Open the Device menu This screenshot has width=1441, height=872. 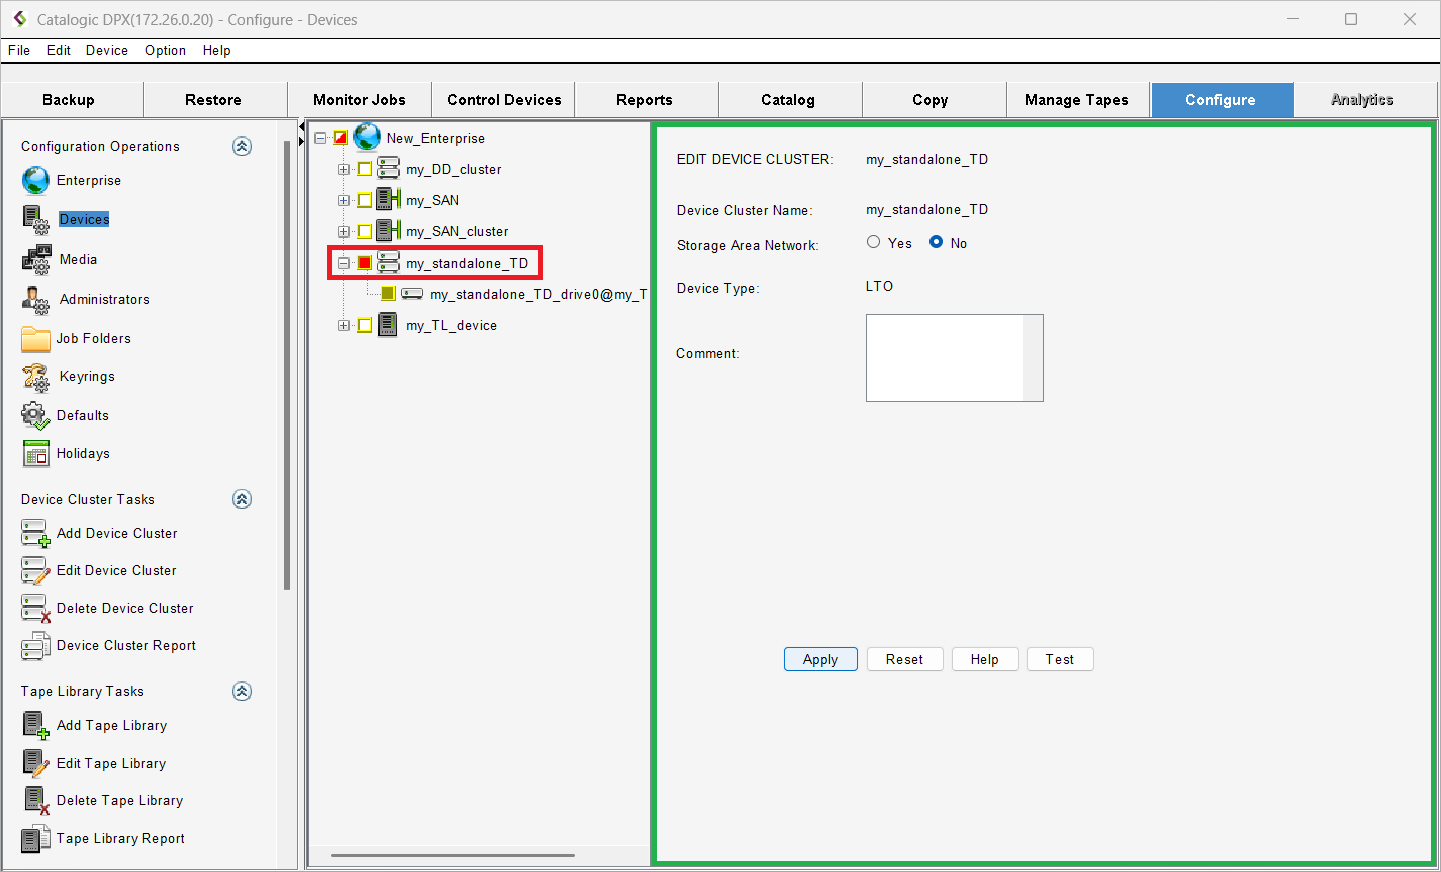(x=106, y=50)
